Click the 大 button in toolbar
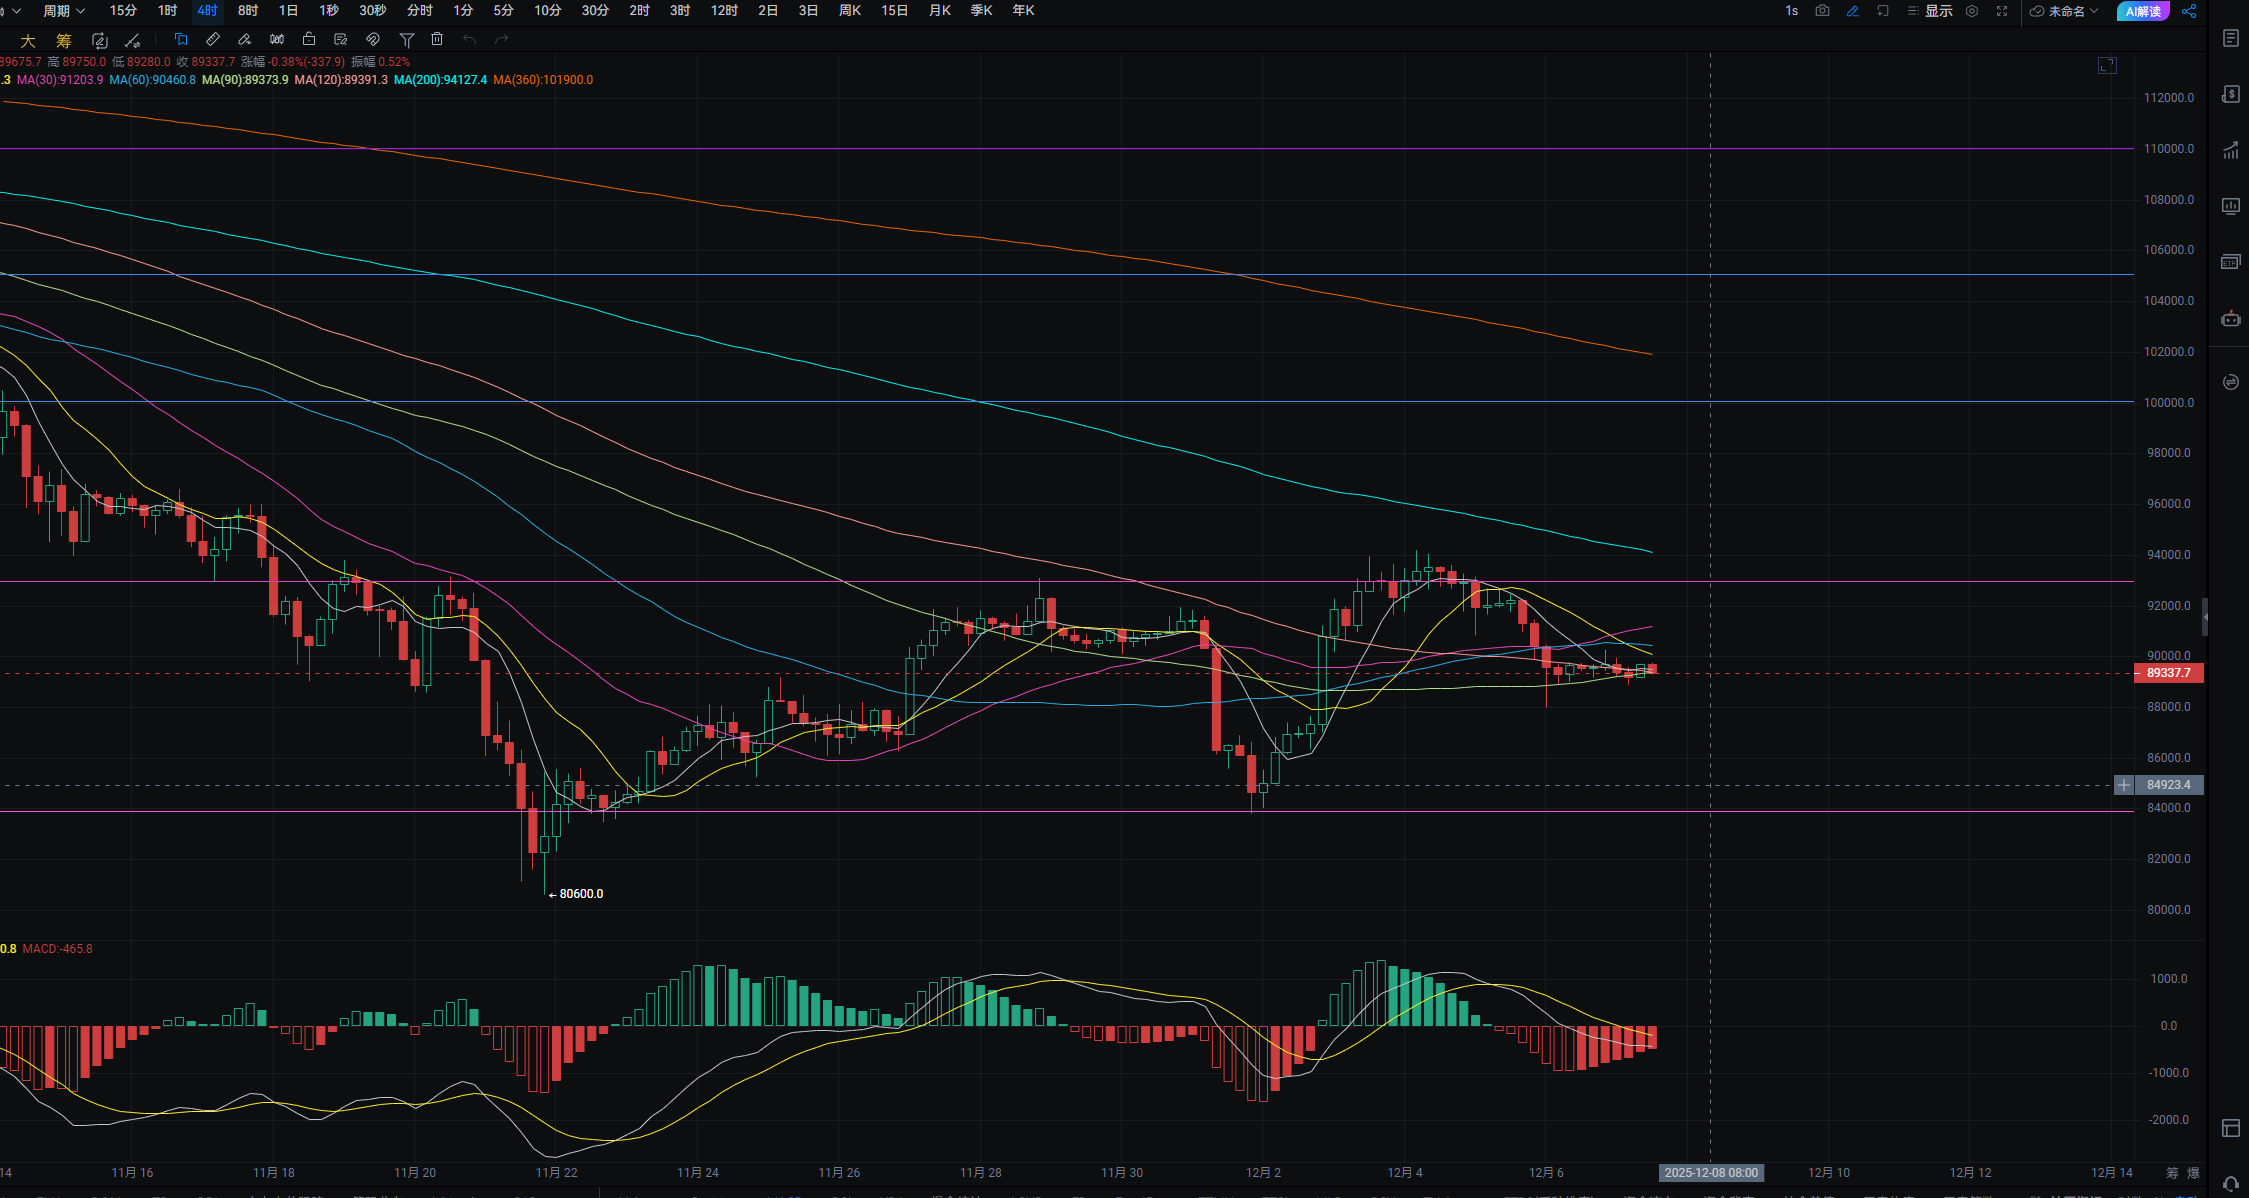 (x=28, y=40)
